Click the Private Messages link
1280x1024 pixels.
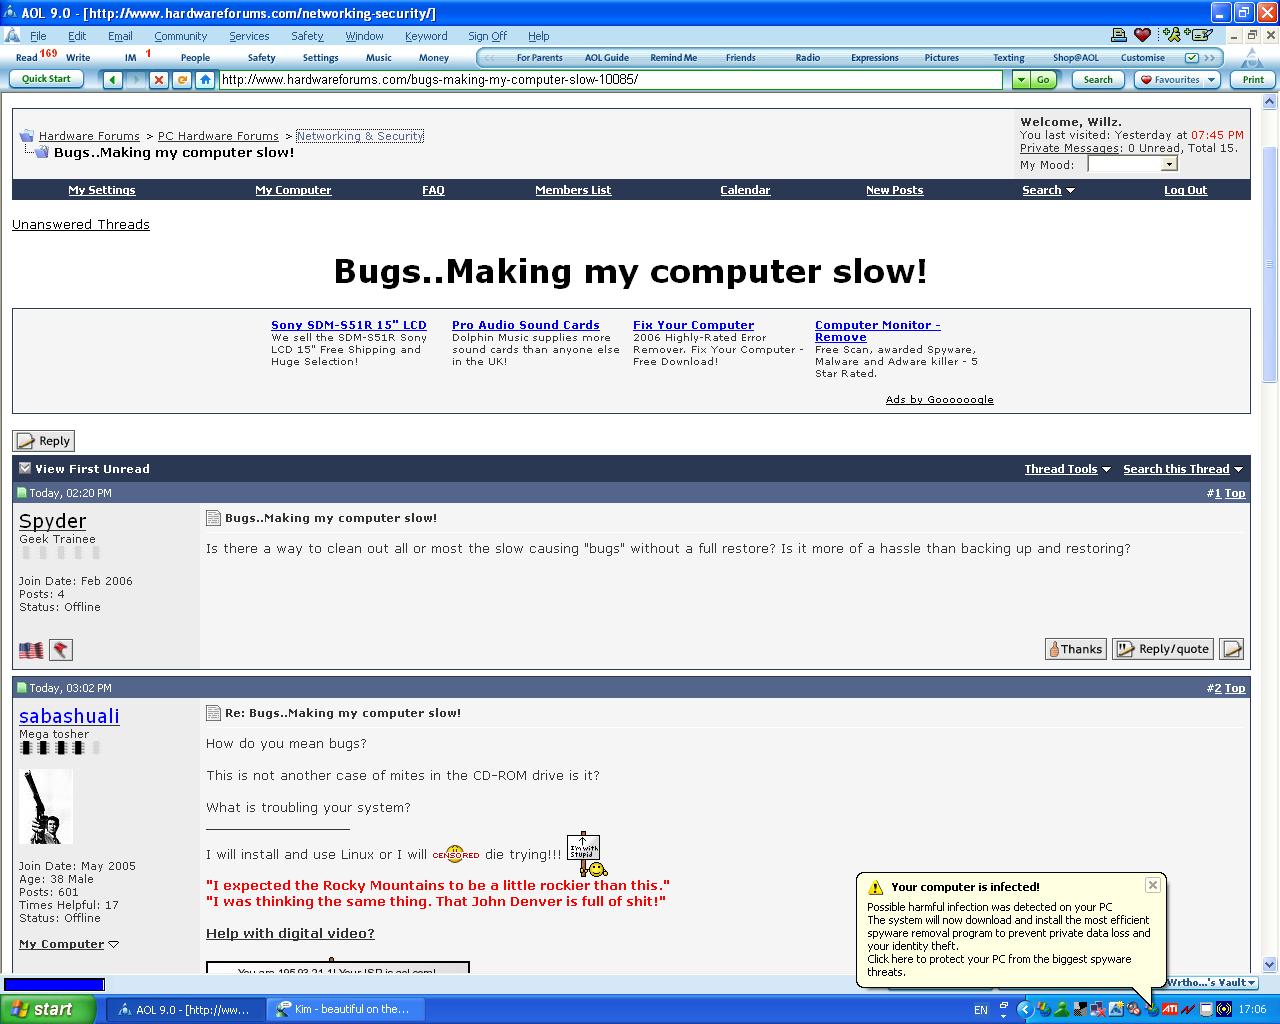[x=1070, y=148]
